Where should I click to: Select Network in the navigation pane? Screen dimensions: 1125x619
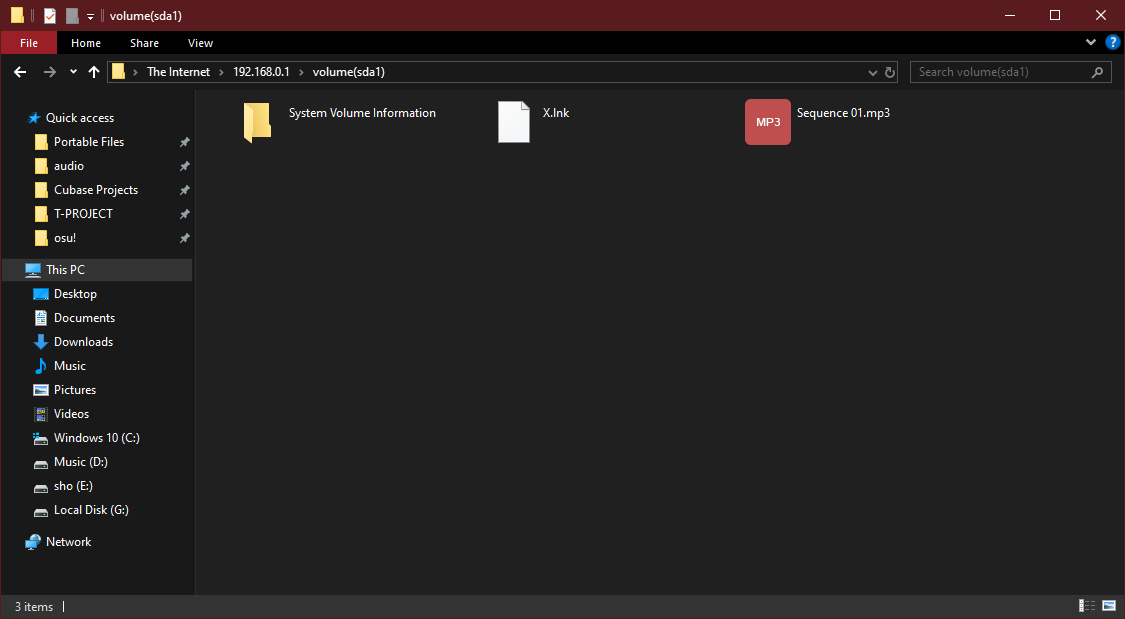[x=68, y=542]
